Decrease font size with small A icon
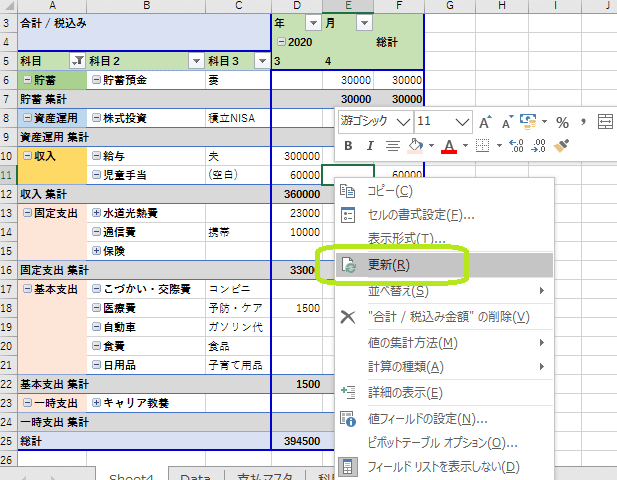 click(507, 122)
